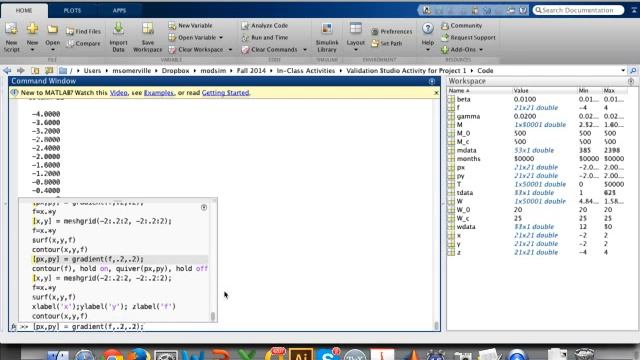Click the up one level folder icon

(36, 71)
